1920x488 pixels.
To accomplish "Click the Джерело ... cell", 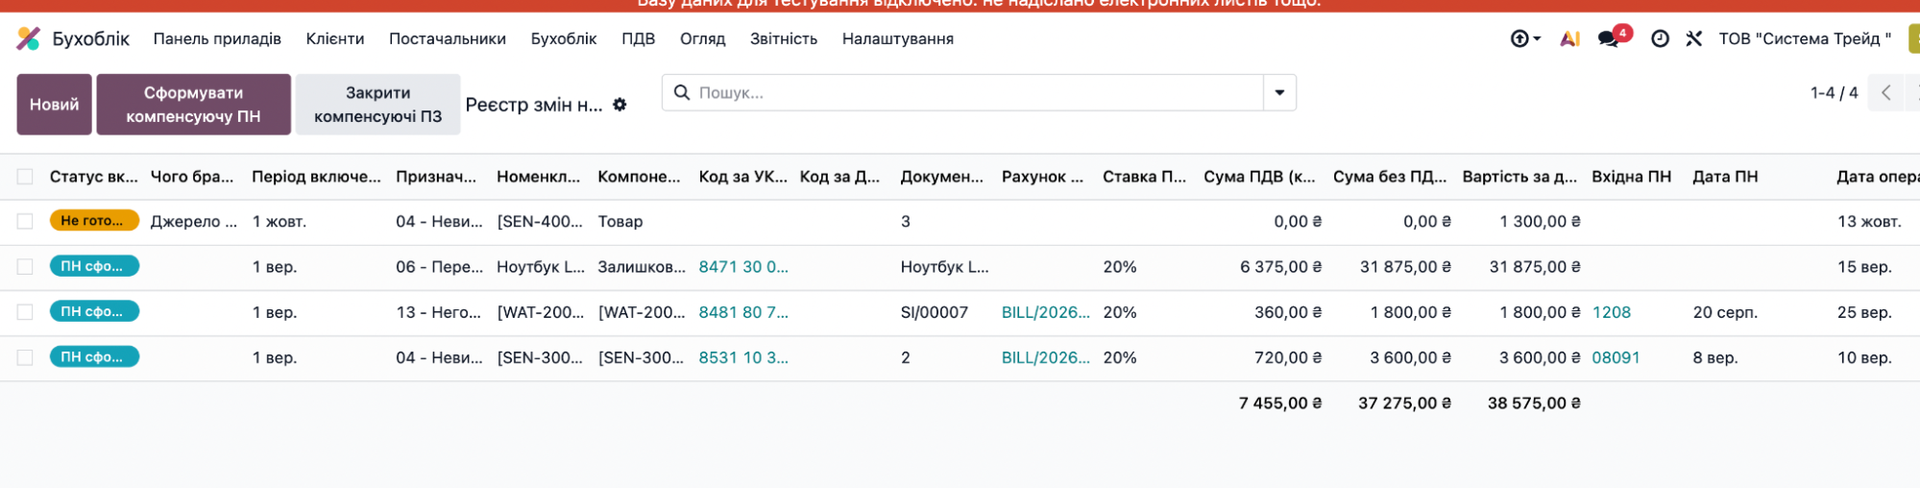I will point(194,222).
